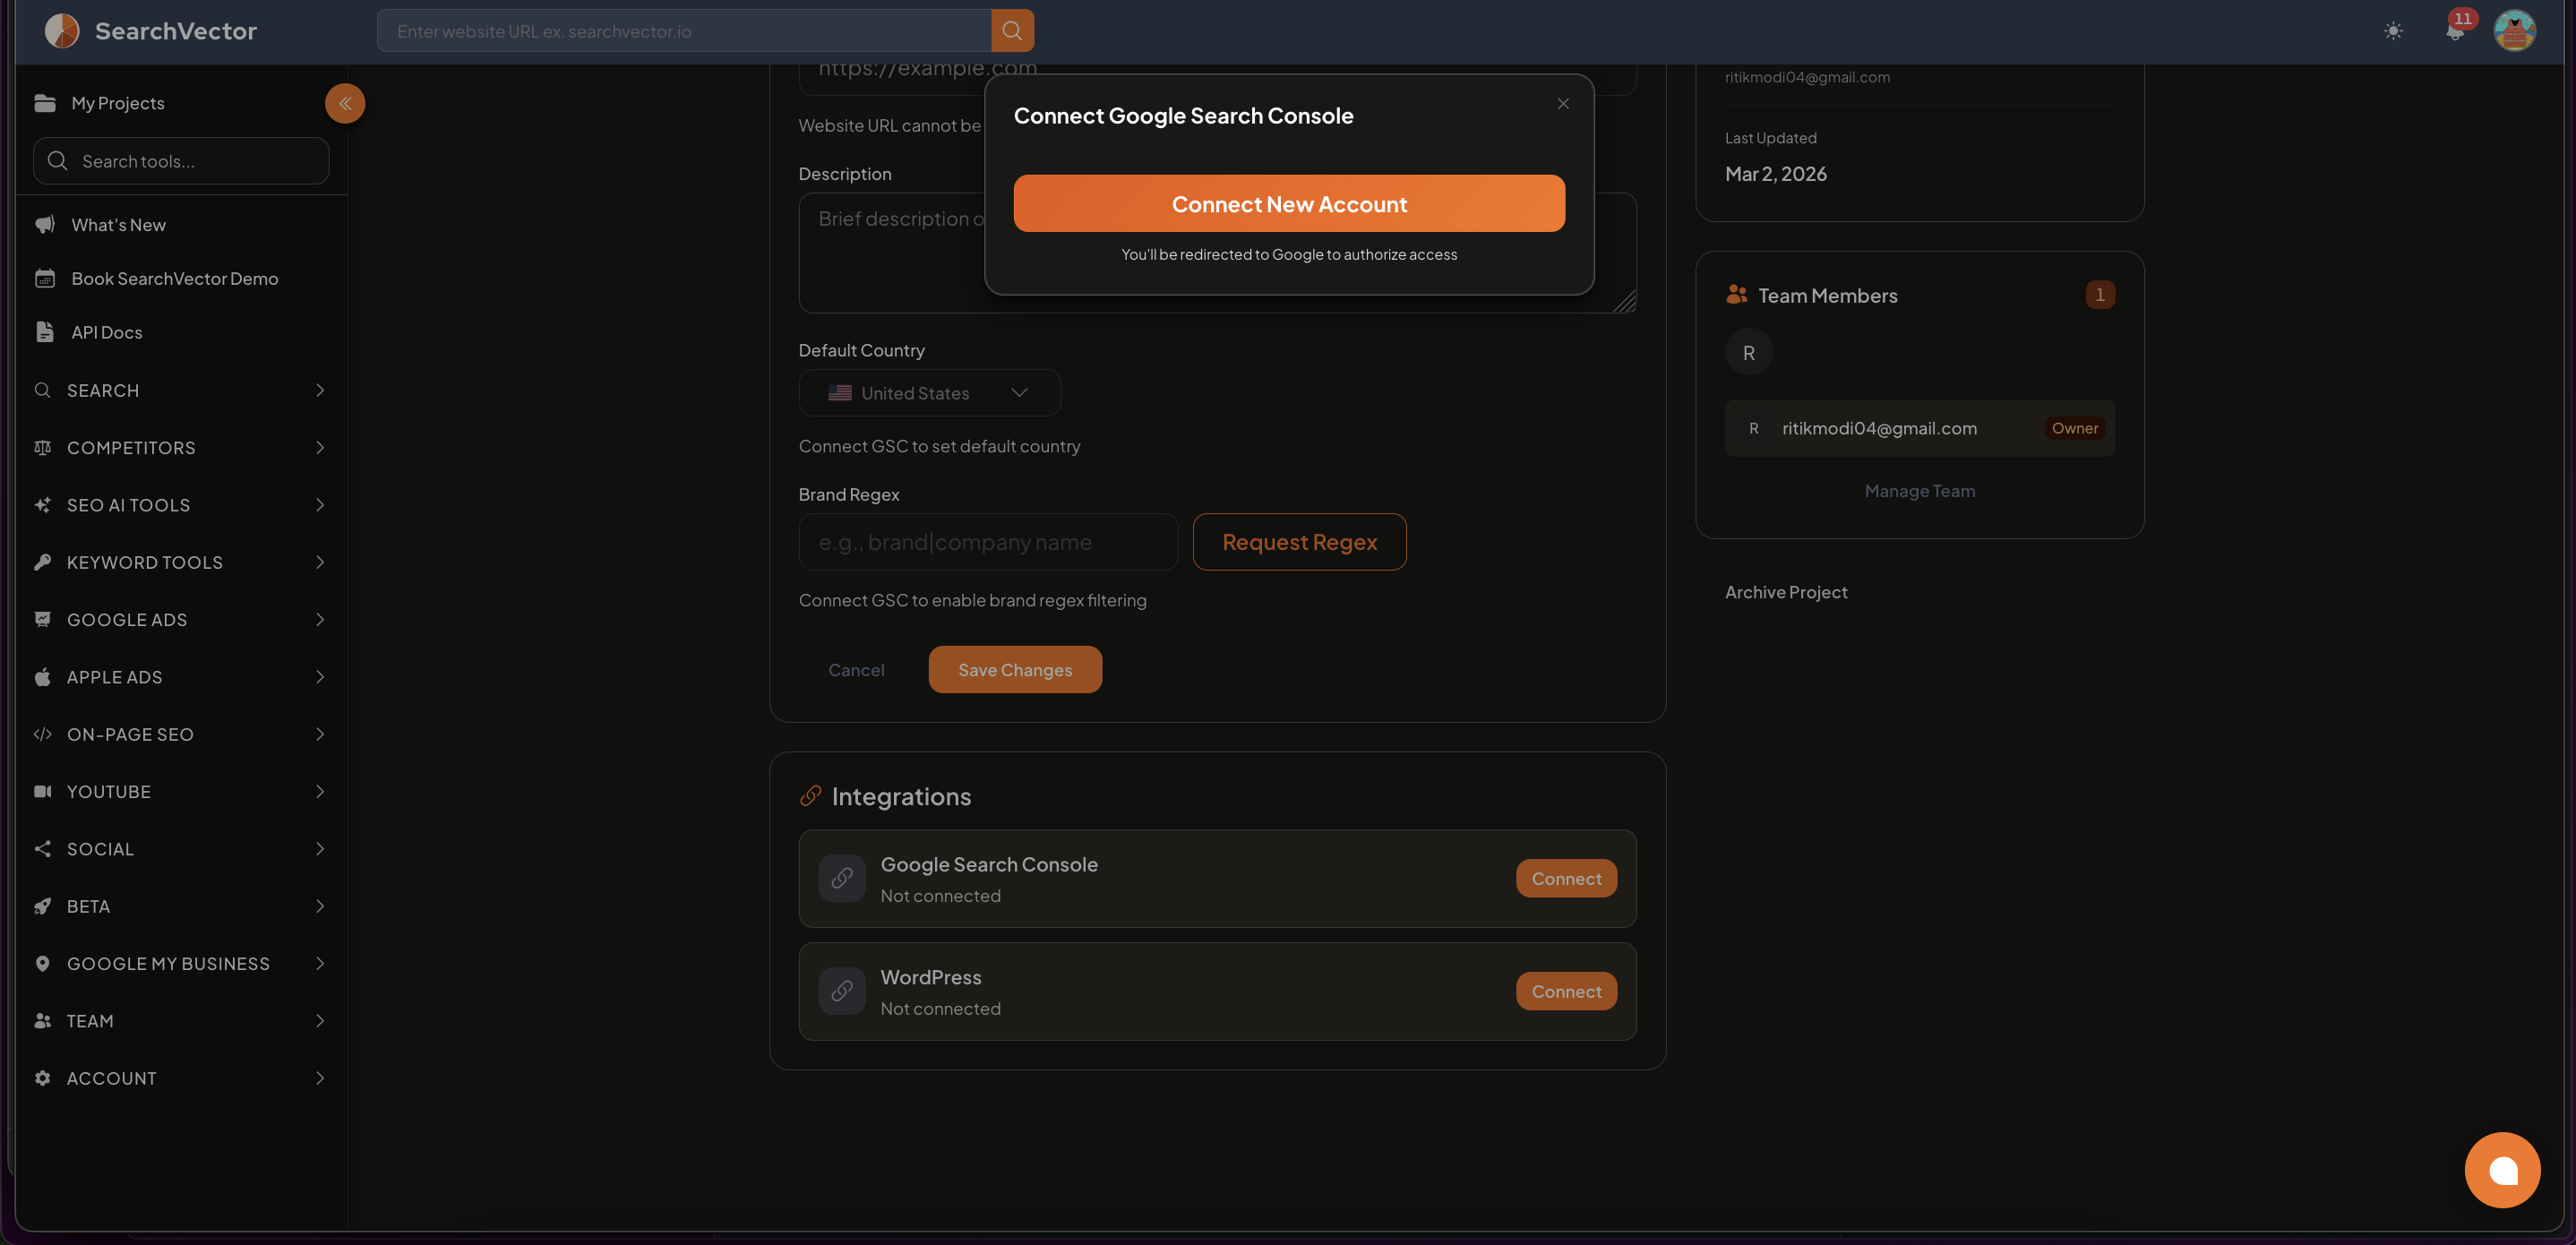Expand the YOUTUBE chevron
The height and width of the screenshot is (1245, 2576).
320,792
